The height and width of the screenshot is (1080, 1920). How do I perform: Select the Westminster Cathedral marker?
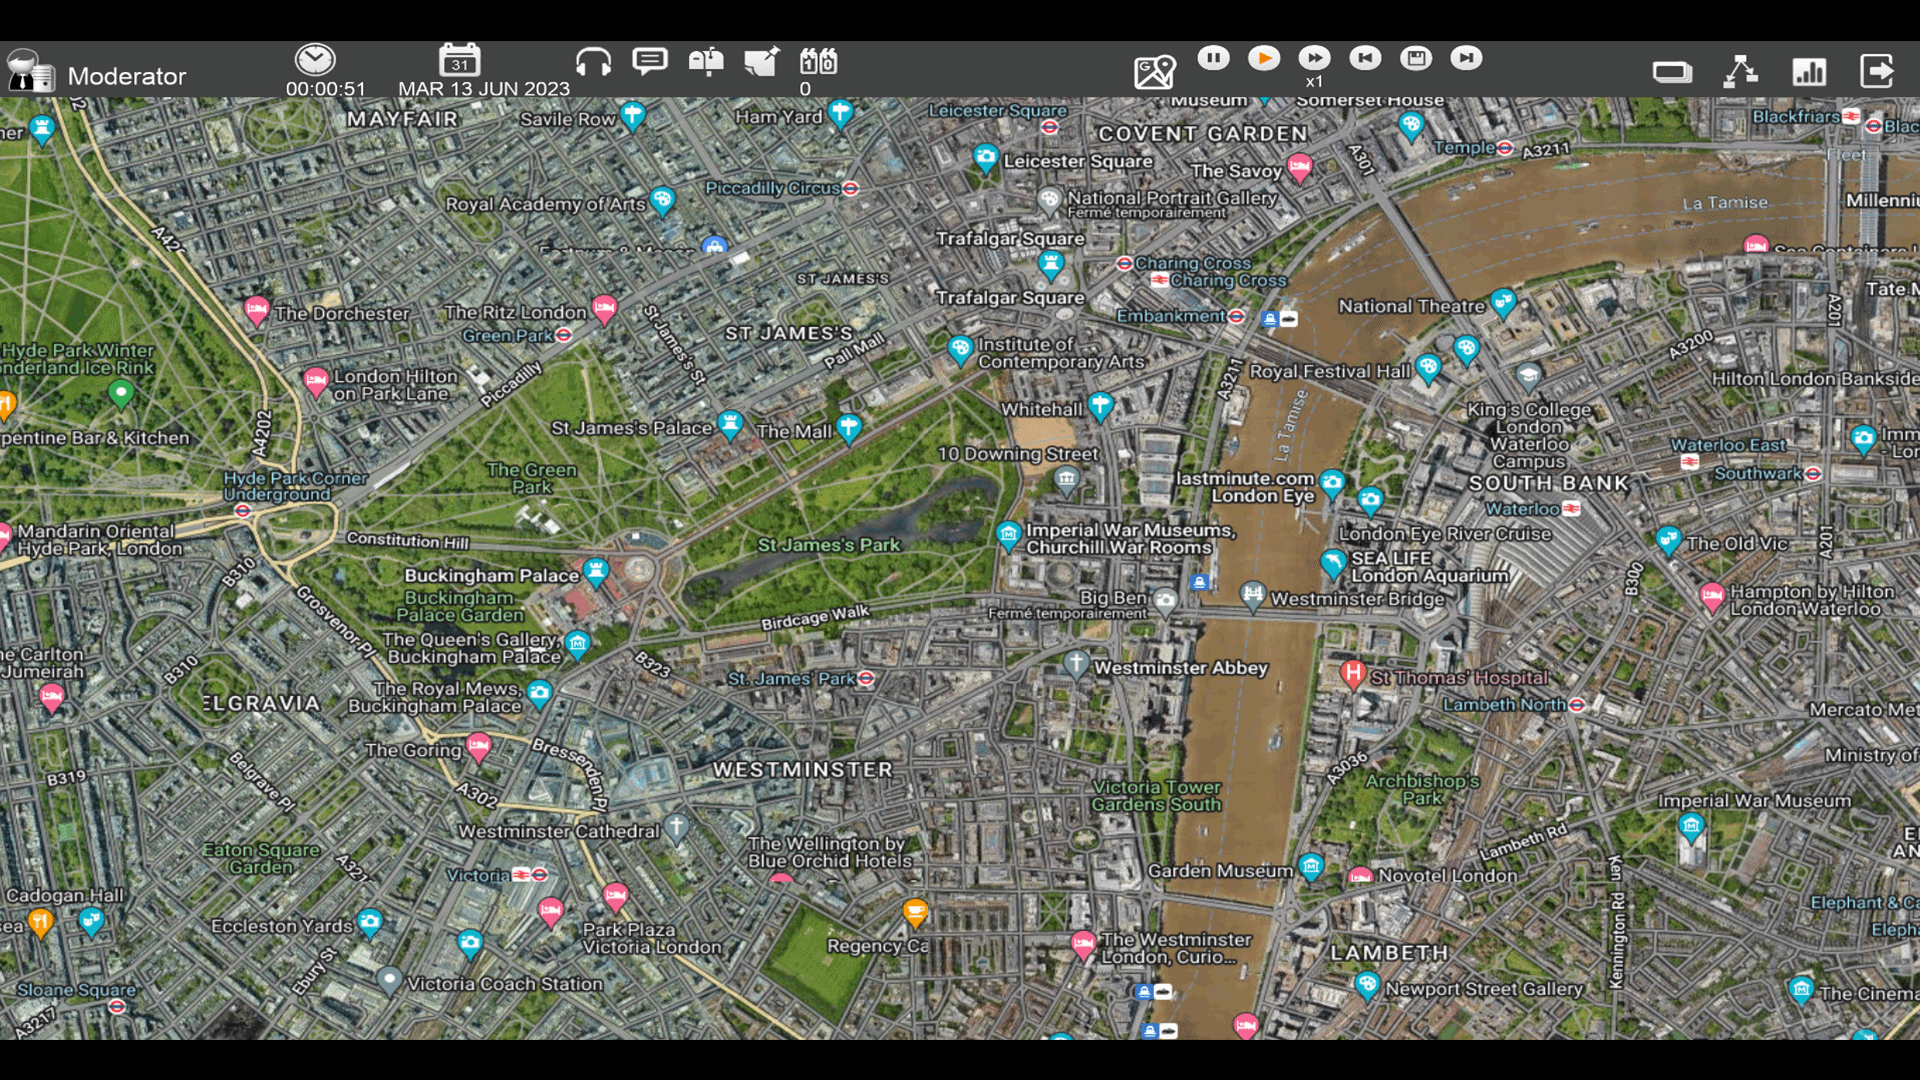[x=677, y=827]
